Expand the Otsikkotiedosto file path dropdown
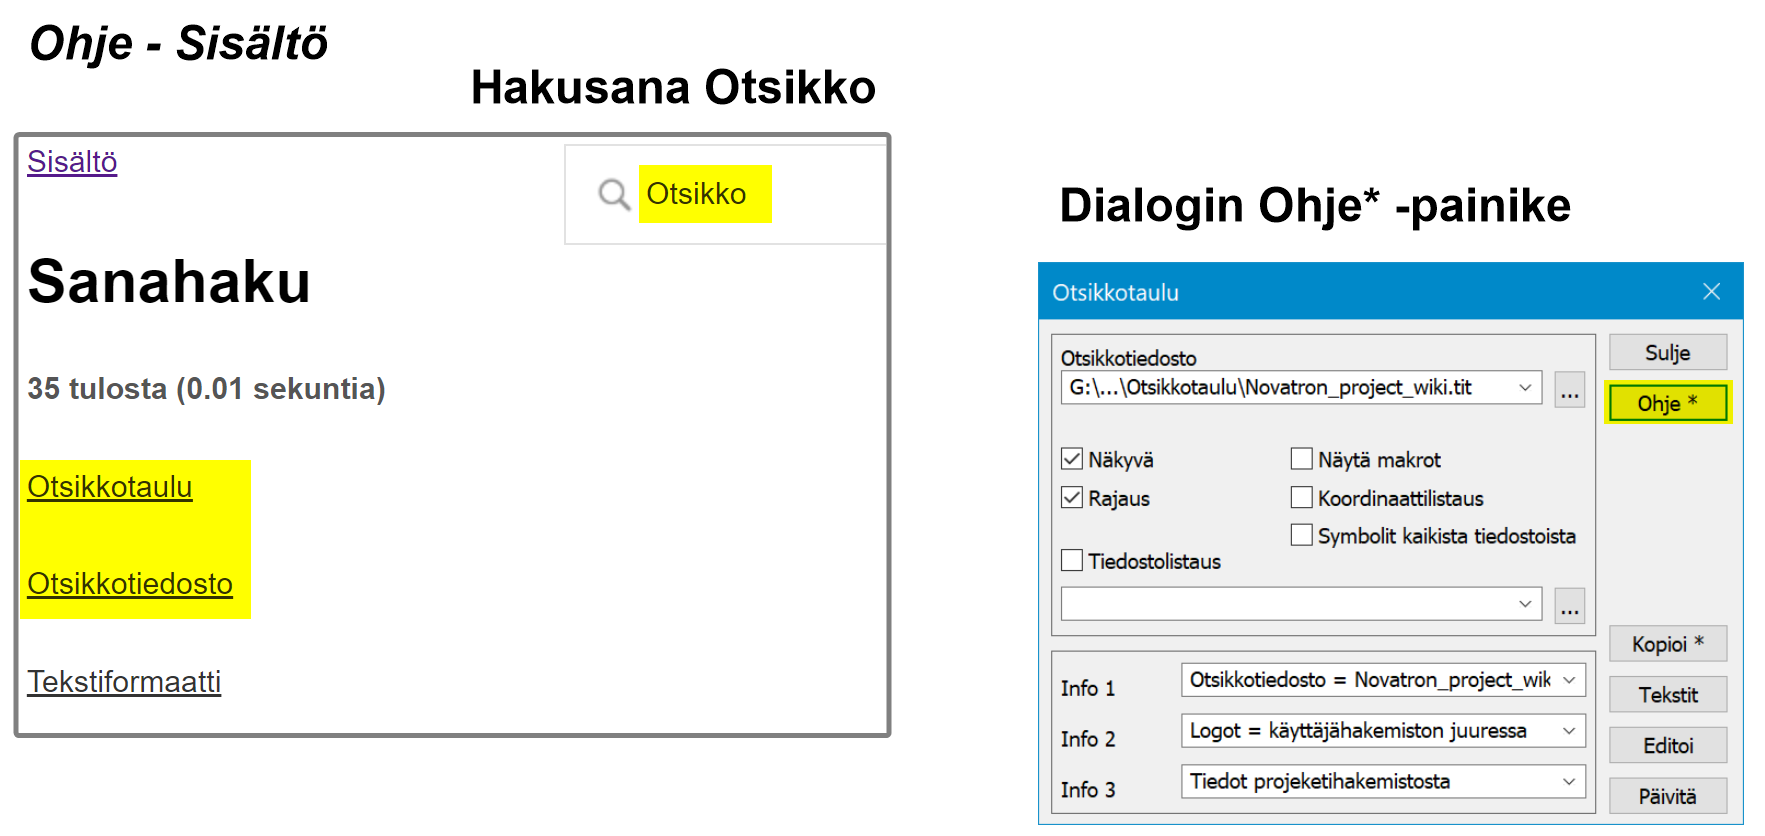Viewport: 1765px width, 836px height. tap(1524, 388)
